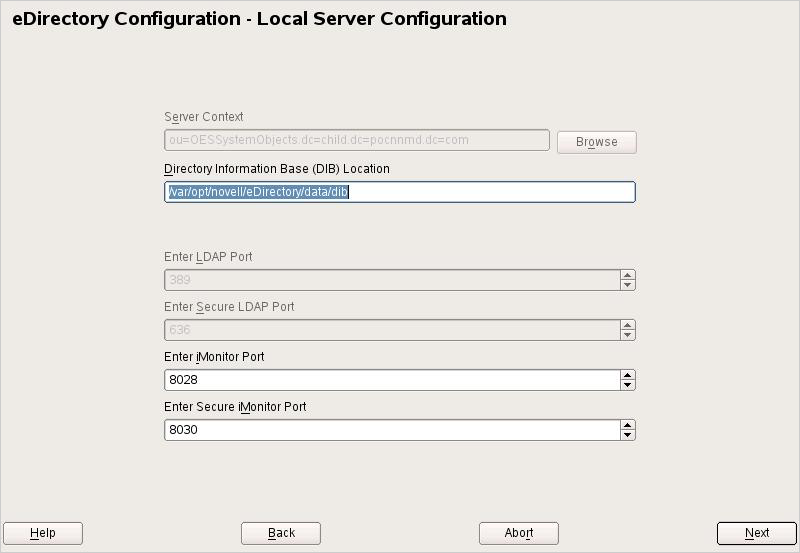Open the Help dialog
Viewport: 800px width, 553px height.
point(43,533)
